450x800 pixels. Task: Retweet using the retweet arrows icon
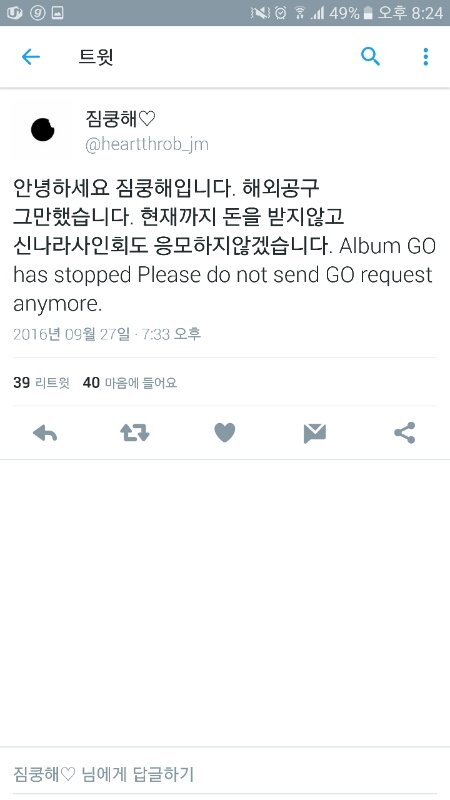[135, 433]
